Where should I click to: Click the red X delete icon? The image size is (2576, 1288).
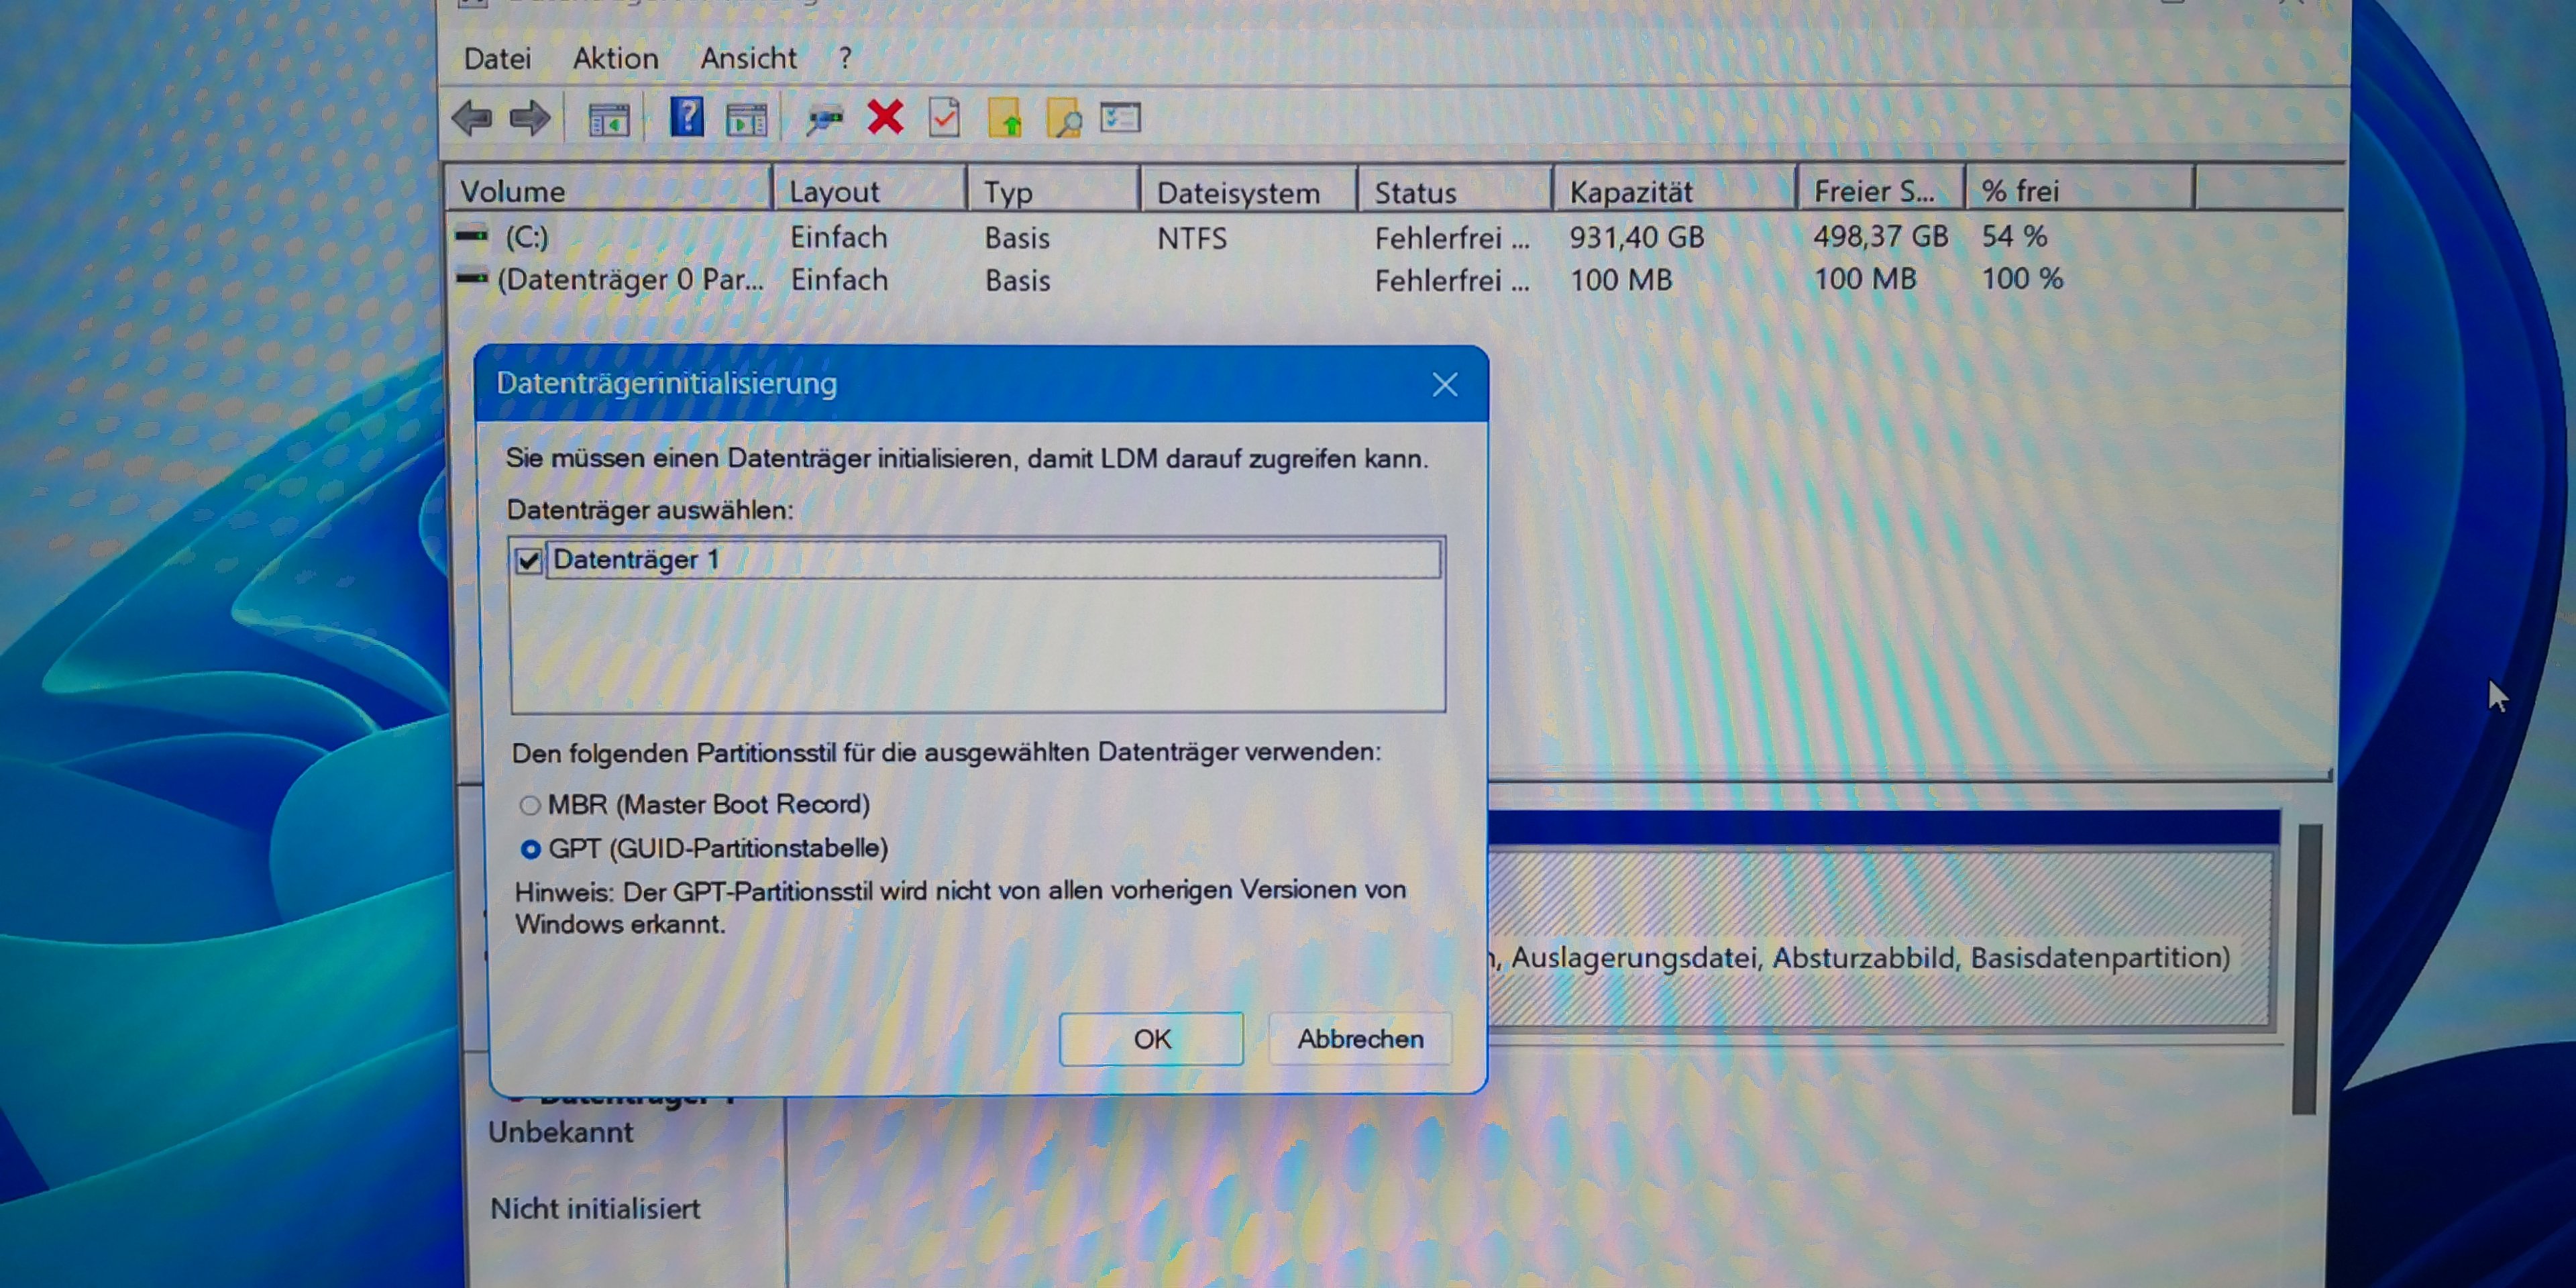(x=885, y=118)
